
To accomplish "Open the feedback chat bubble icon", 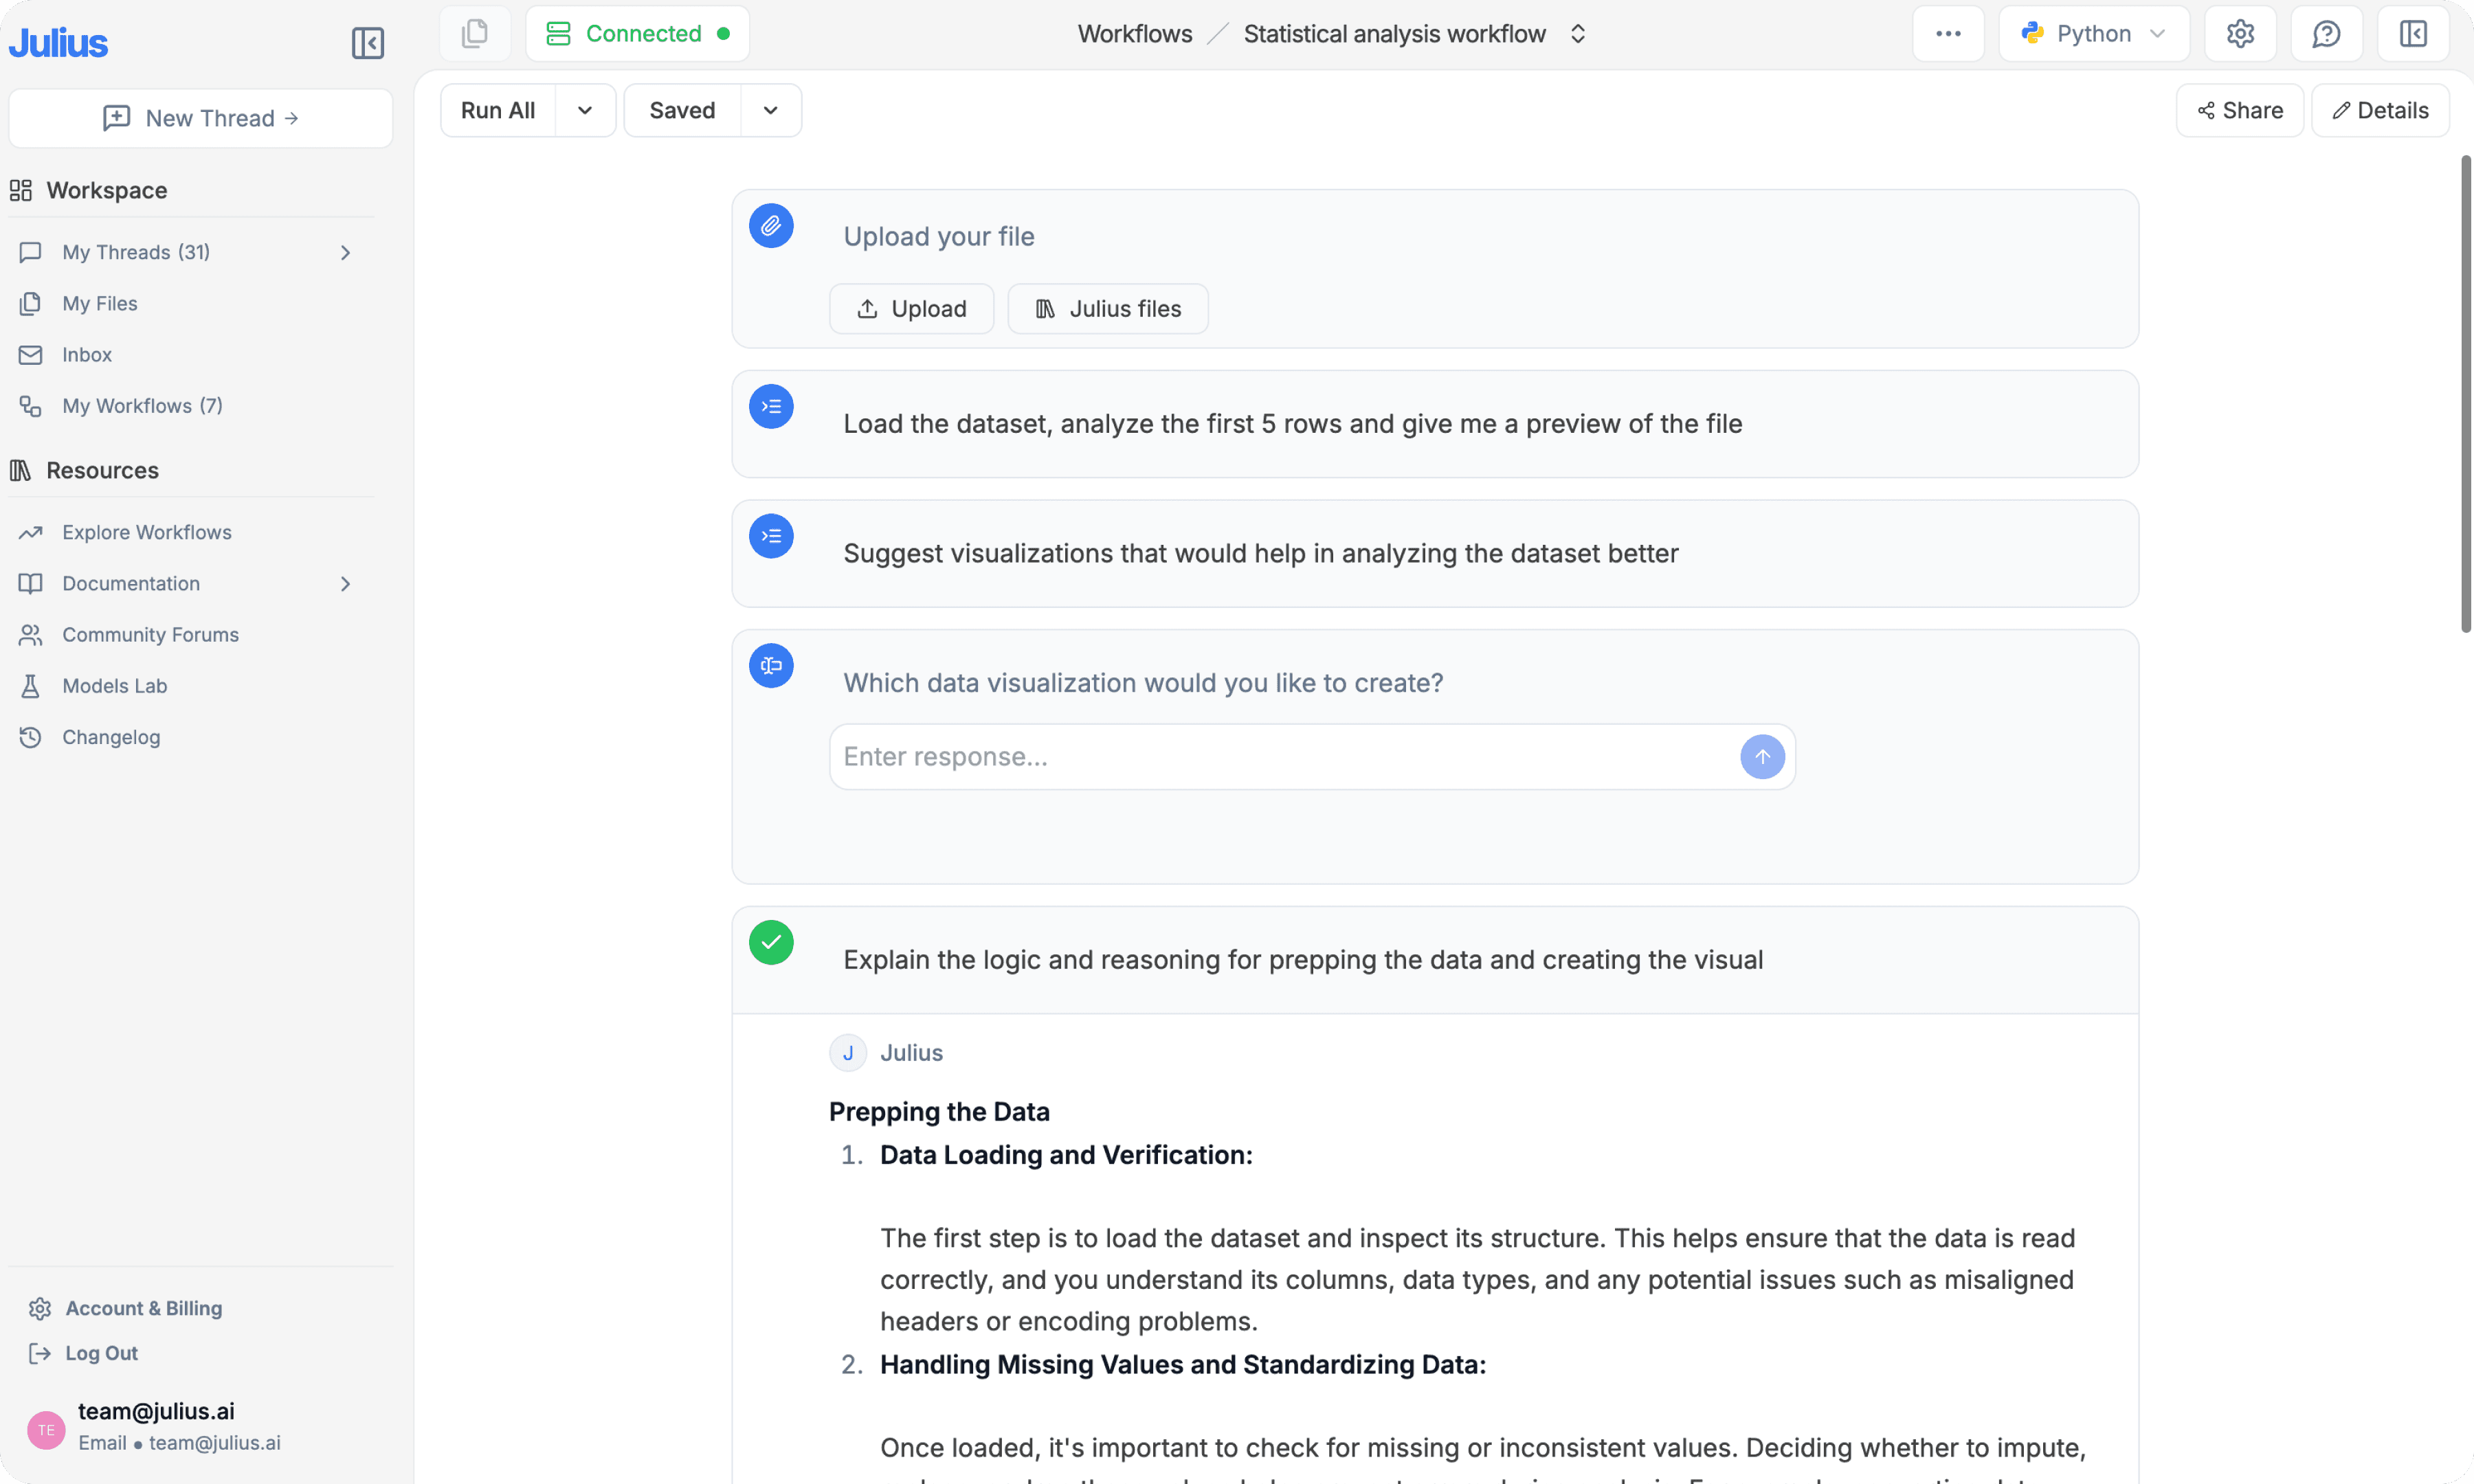I will 2326,34.
